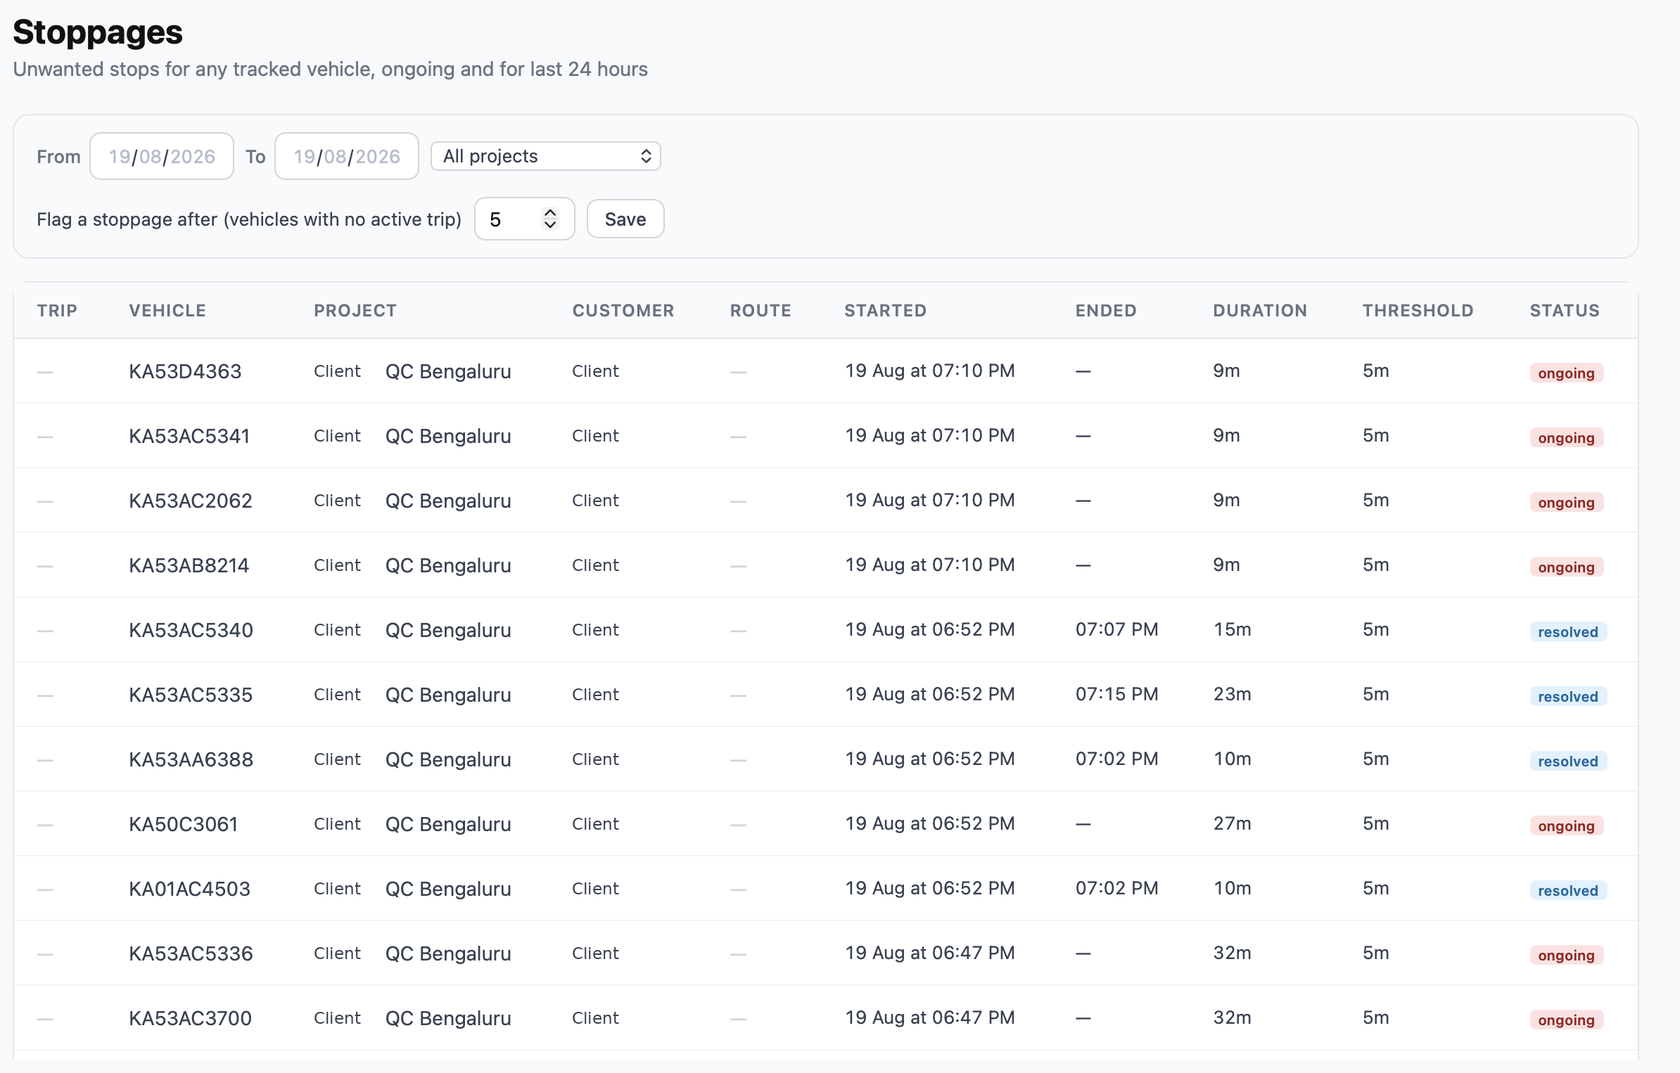Viewport: 1680px width, 1073px height.
Task: Click the resolved badge for KA53AA6388
Action: click(x=1568, y=761)
